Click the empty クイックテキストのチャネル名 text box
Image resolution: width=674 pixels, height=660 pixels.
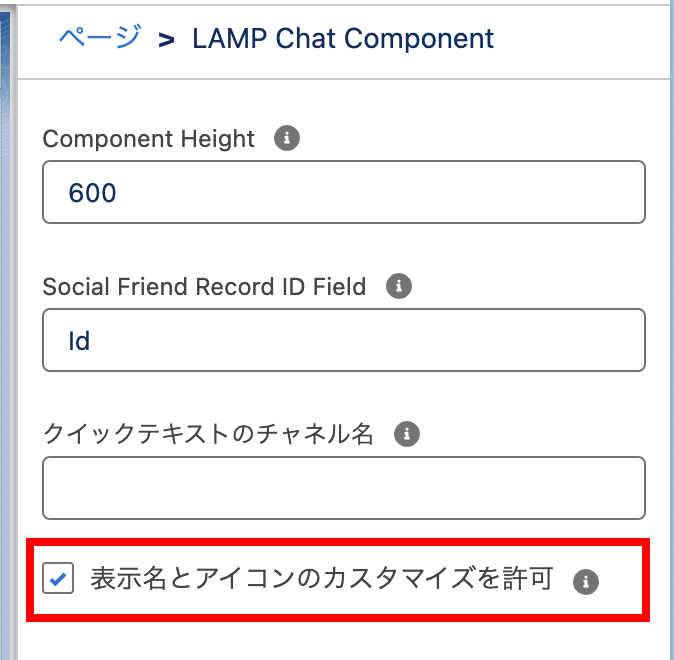click(x=343, y=488)
